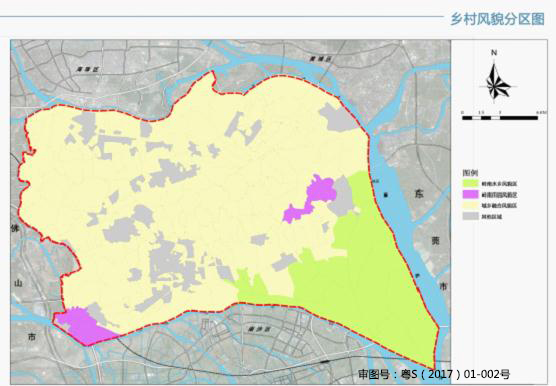Click the magenta legend swatch

coord(471,195)
